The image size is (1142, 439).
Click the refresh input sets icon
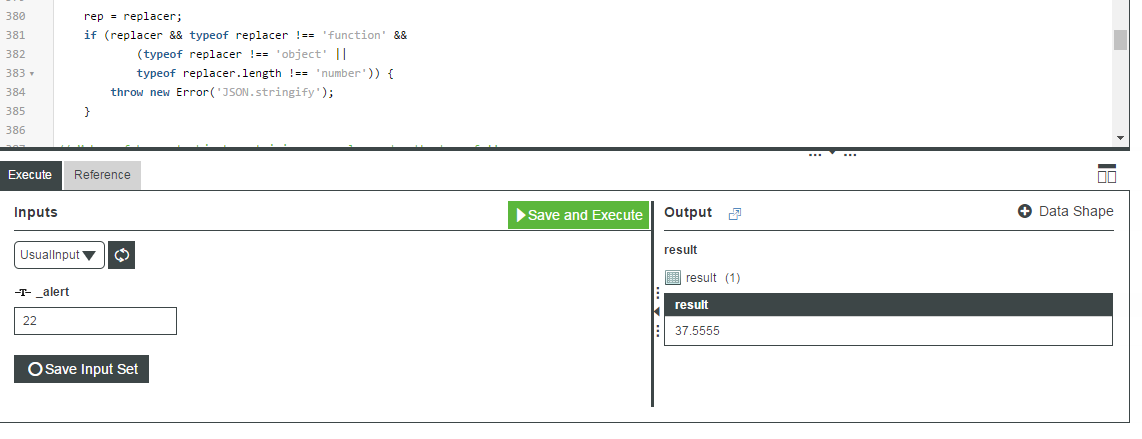pos(122,255)
